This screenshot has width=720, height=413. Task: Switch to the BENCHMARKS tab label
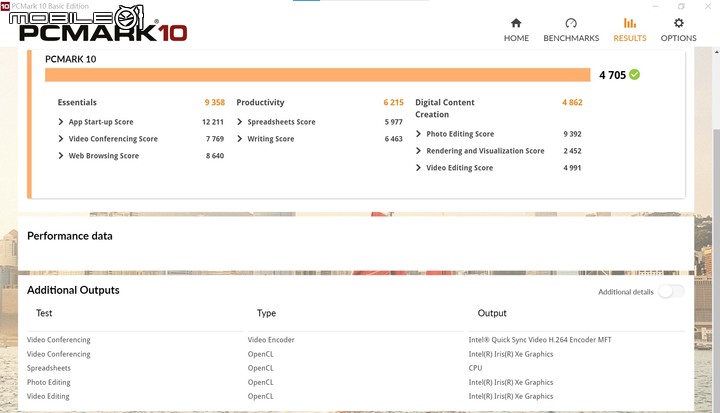tap(571, 38)
